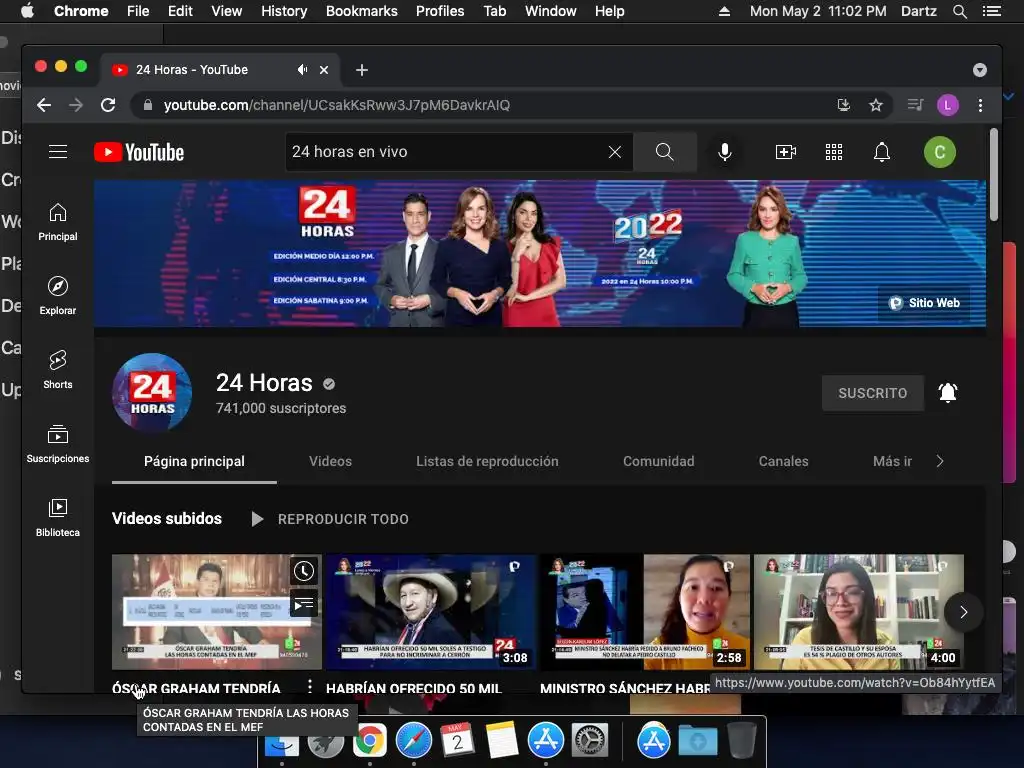Switch to the Videos tab
The image size is (1024, 768).
(330, 462)
